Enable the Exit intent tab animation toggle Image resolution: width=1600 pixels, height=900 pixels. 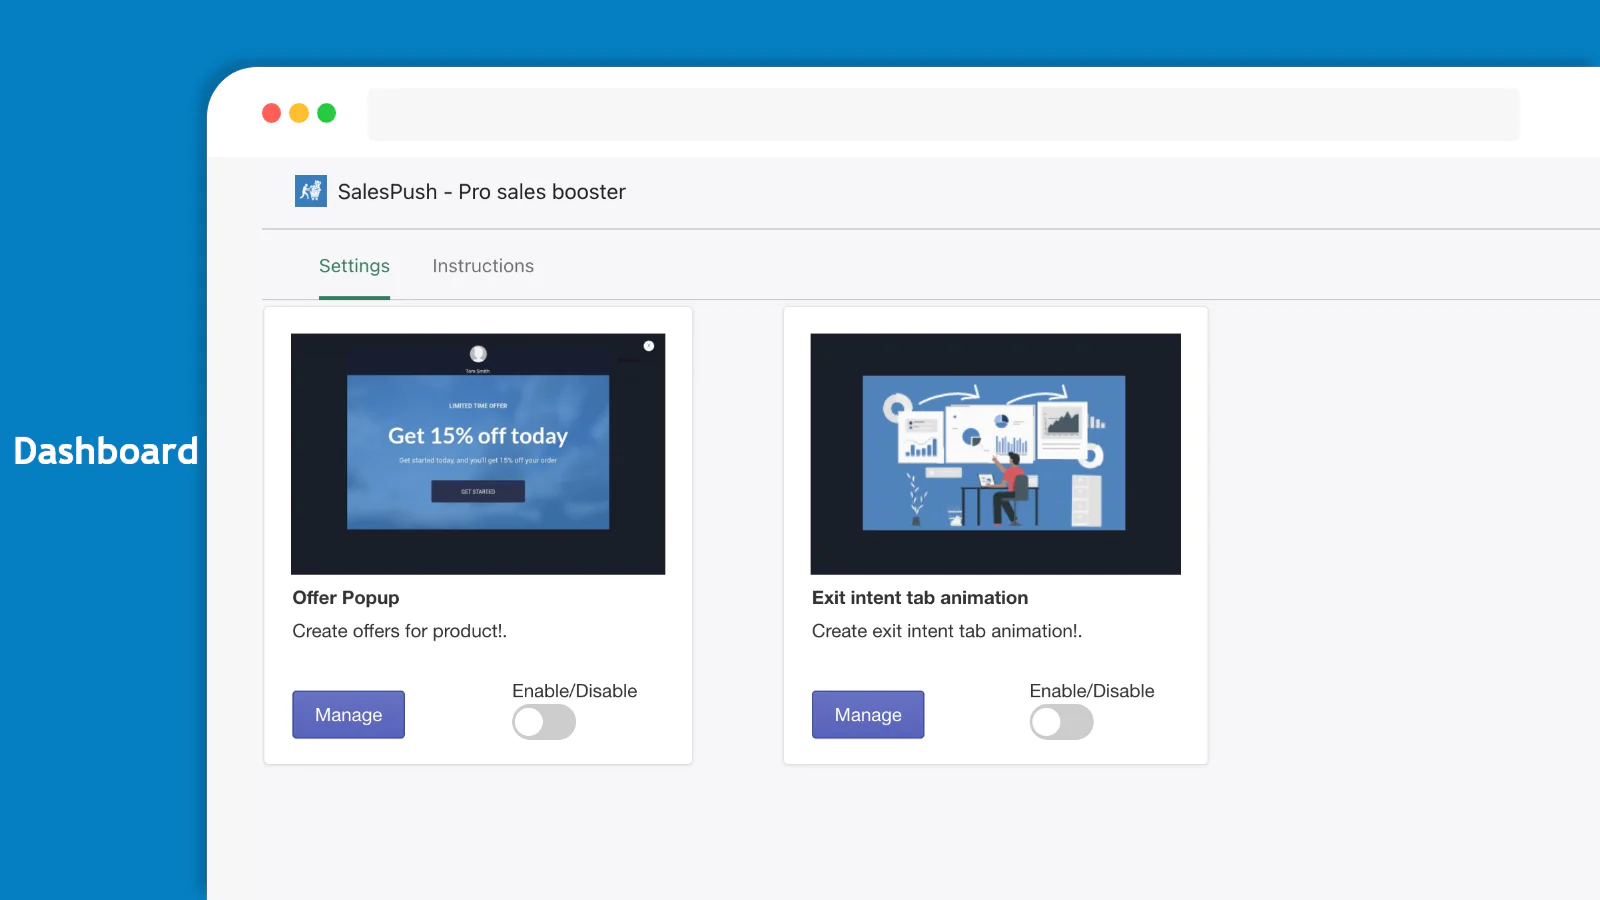click(x=1062, y=722)
